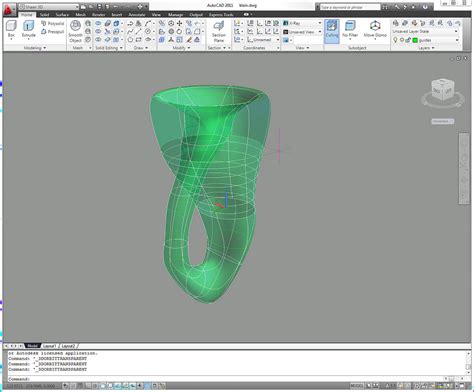474x392 pixels.
Task: Click the navigation bar on right viewport edge
Action: pos(464,169)
